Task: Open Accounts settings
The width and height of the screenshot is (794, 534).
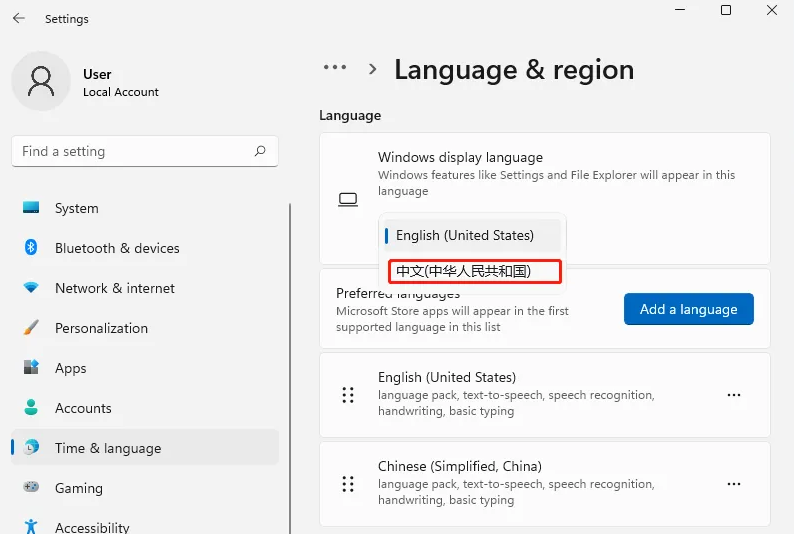Action: 145,408
